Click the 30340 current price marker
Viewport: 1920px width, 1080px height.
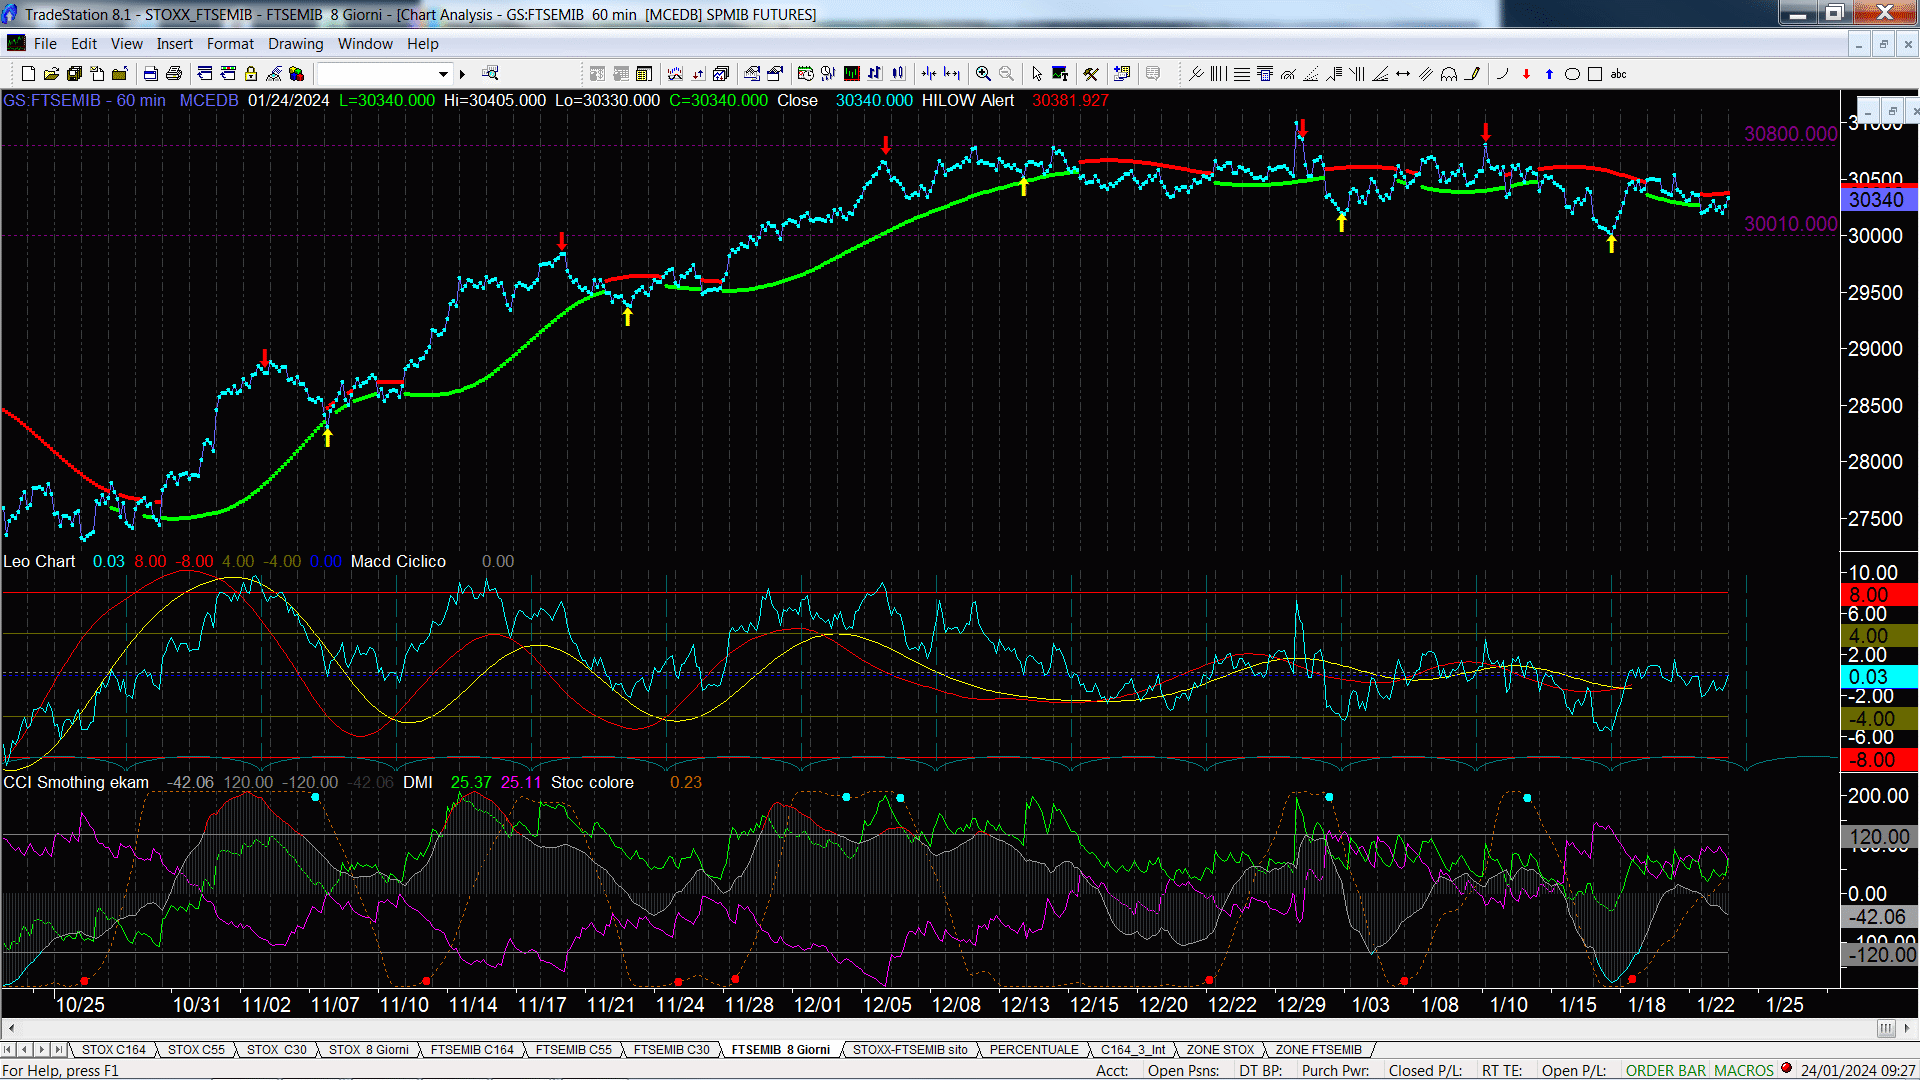(1877, 200)
